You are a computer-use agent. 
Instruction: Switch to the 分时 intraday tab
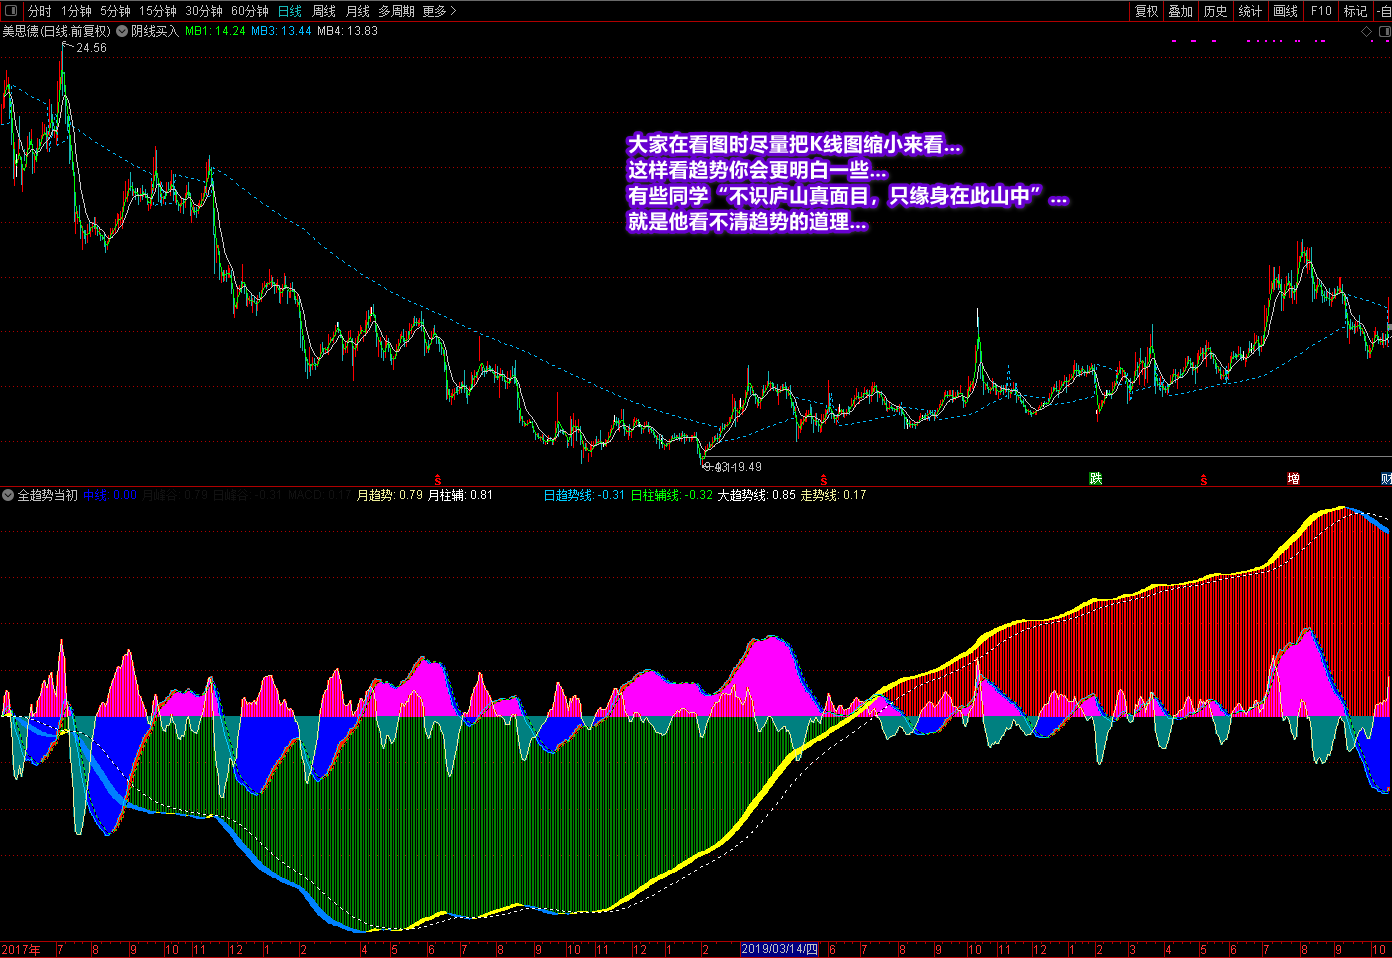(39, 11)
